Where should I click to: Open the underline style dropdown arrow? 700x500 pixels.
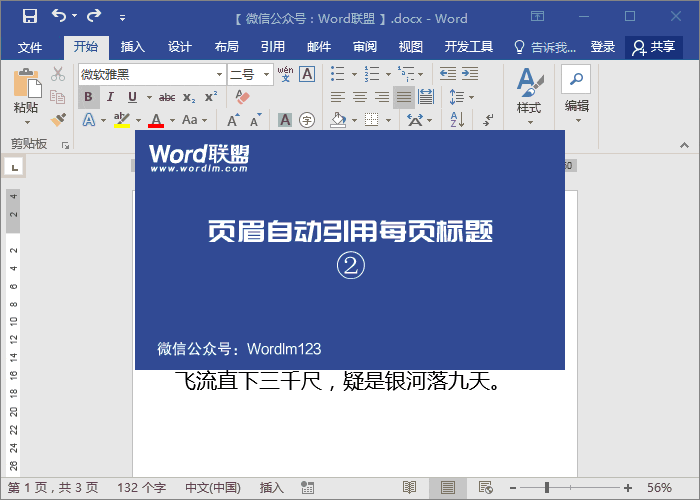click(x=149, y=97)
